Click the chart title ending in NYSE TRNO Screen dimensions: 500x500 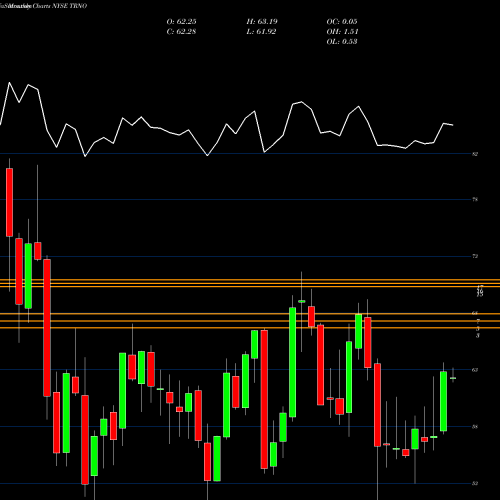[x=44, y=6]
